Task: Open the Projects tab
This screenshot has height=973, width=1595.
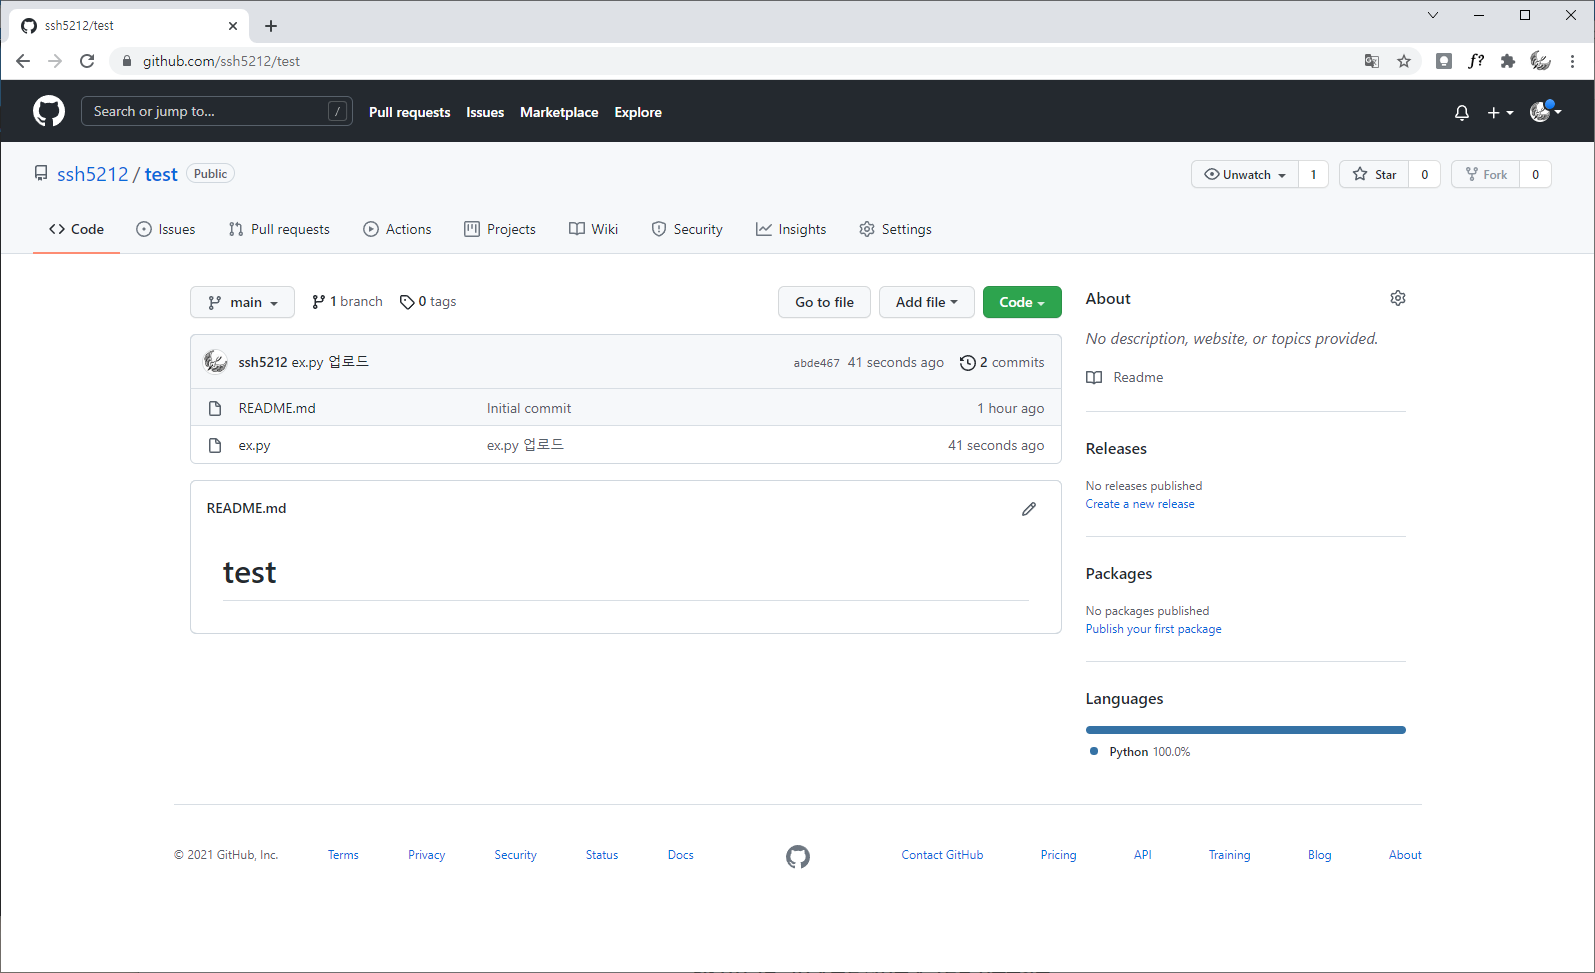Action: (500, 229)
